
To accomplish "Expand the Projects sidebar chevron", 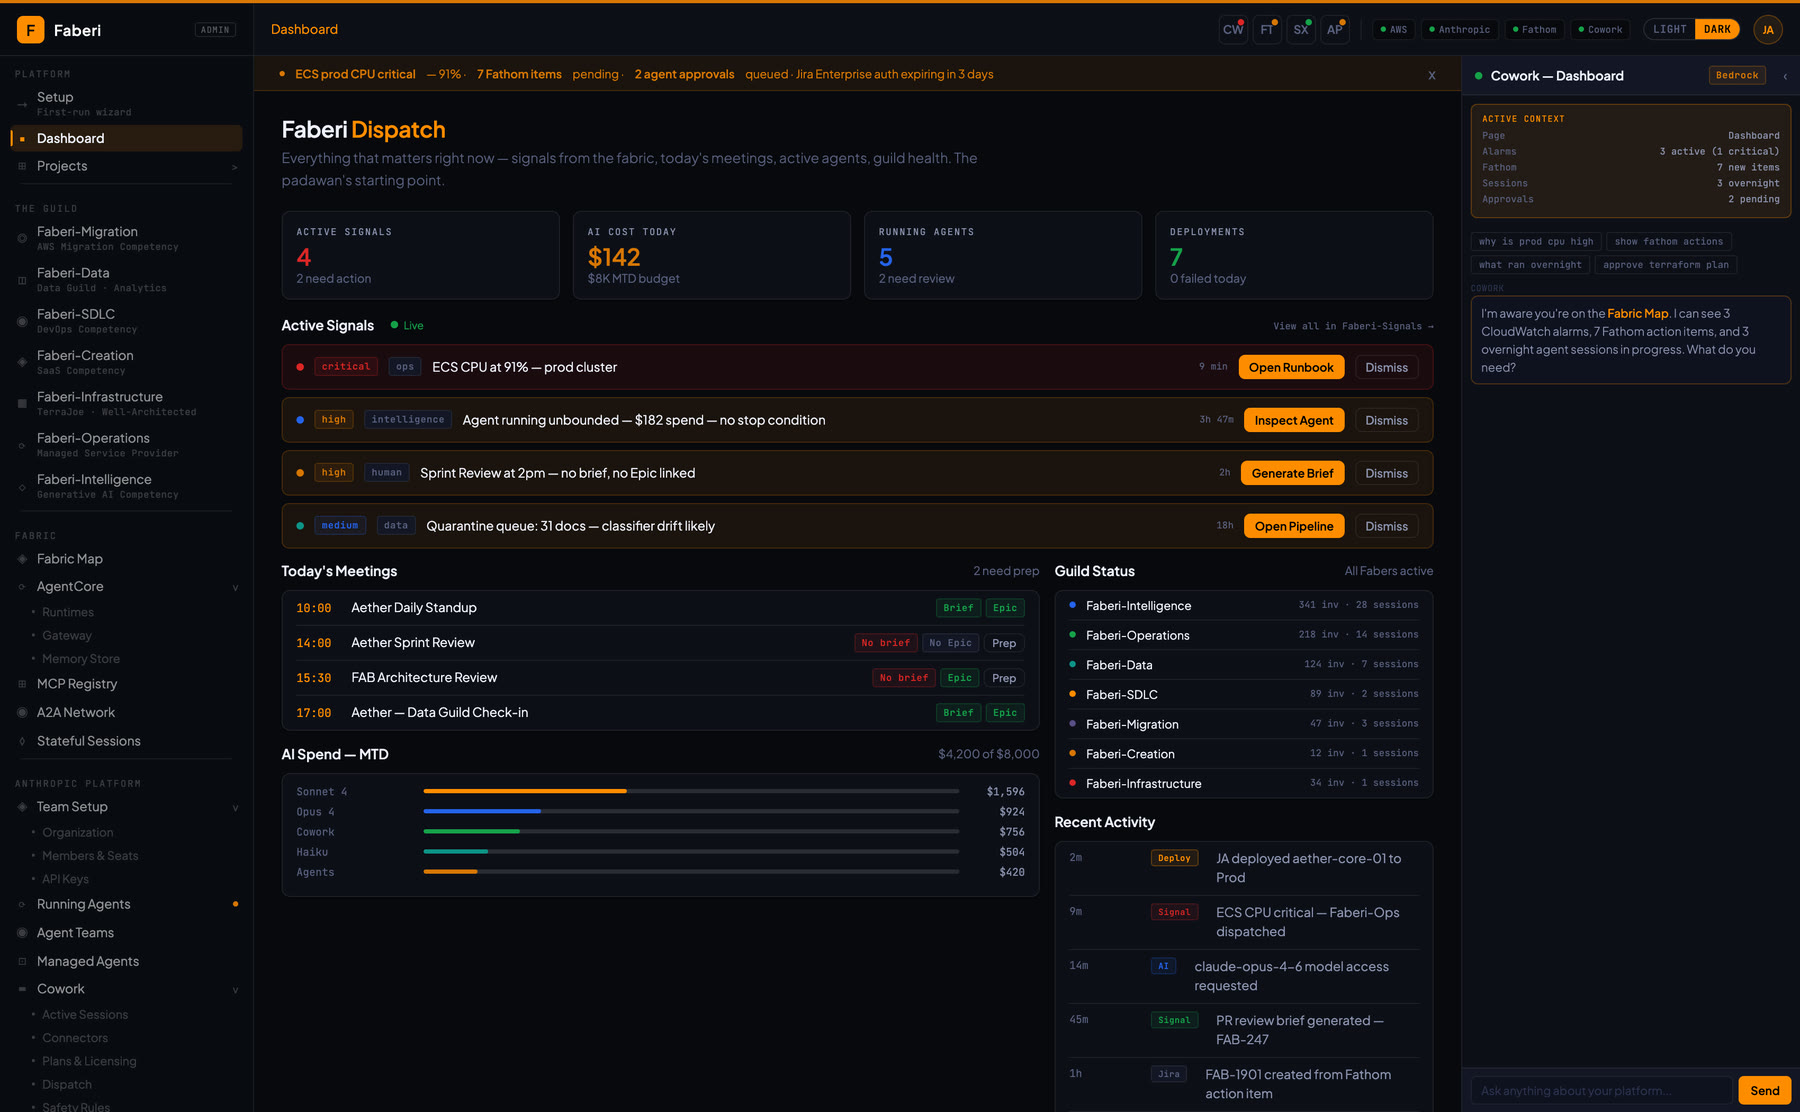I will [235, 167].
